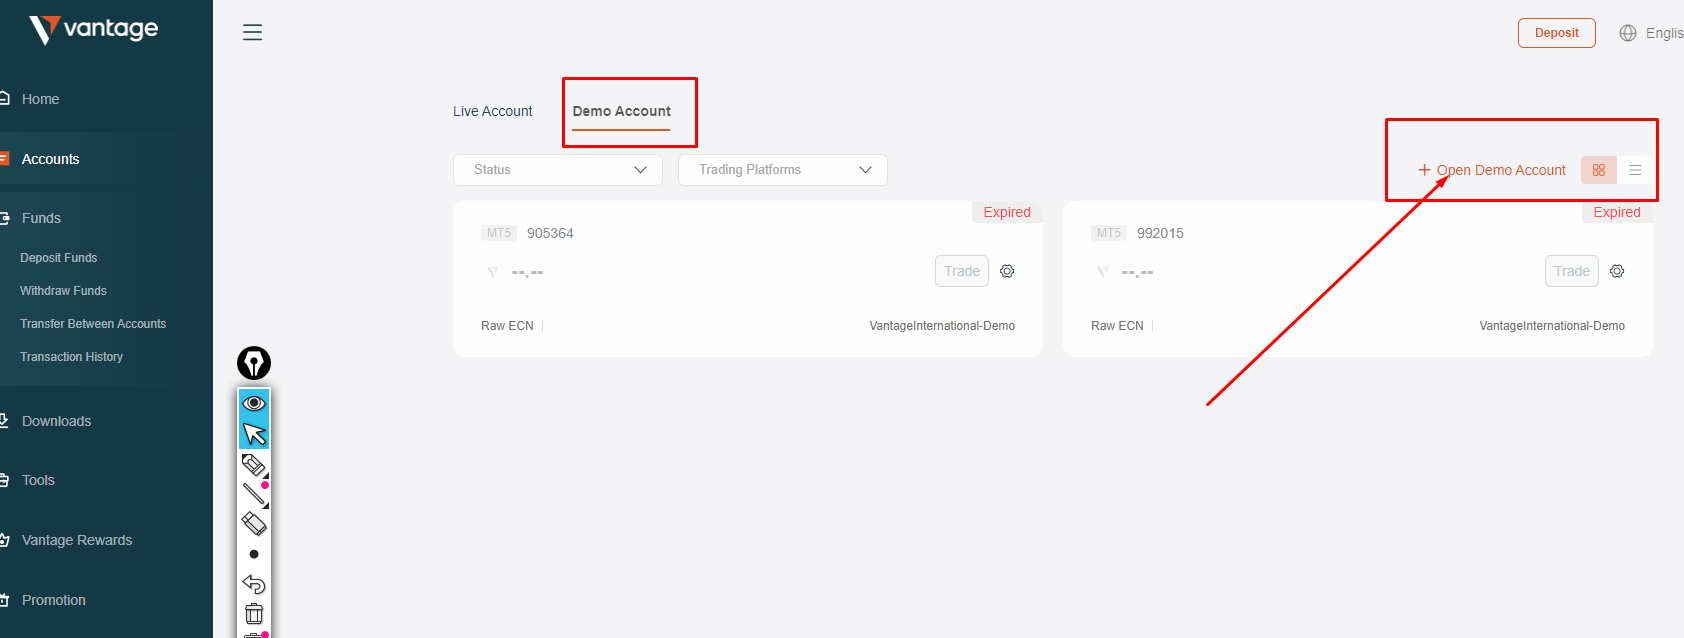Click the language globe icon
1684x638 pixels.
click(x=1628, y=33)
